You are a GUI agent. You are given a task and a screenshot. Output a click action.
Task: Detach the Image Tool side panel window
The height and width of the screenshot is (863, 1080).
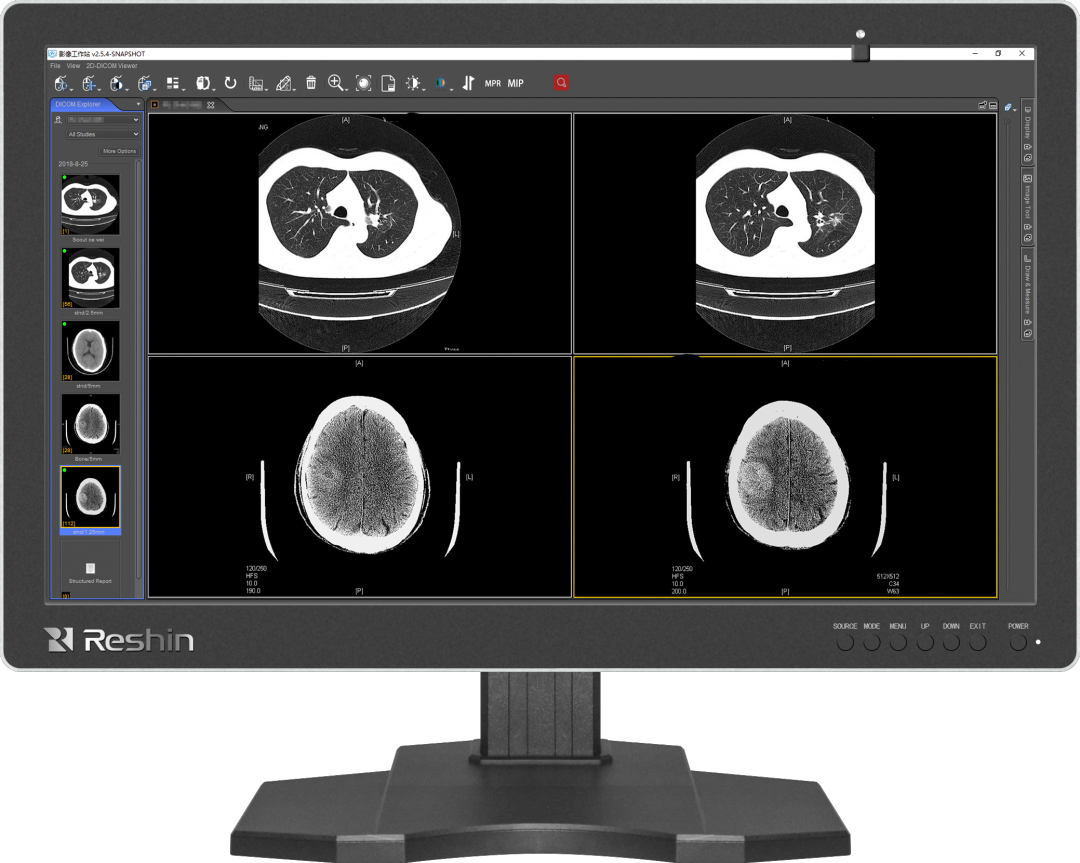pyautogui.click(x=1027, y=238)
